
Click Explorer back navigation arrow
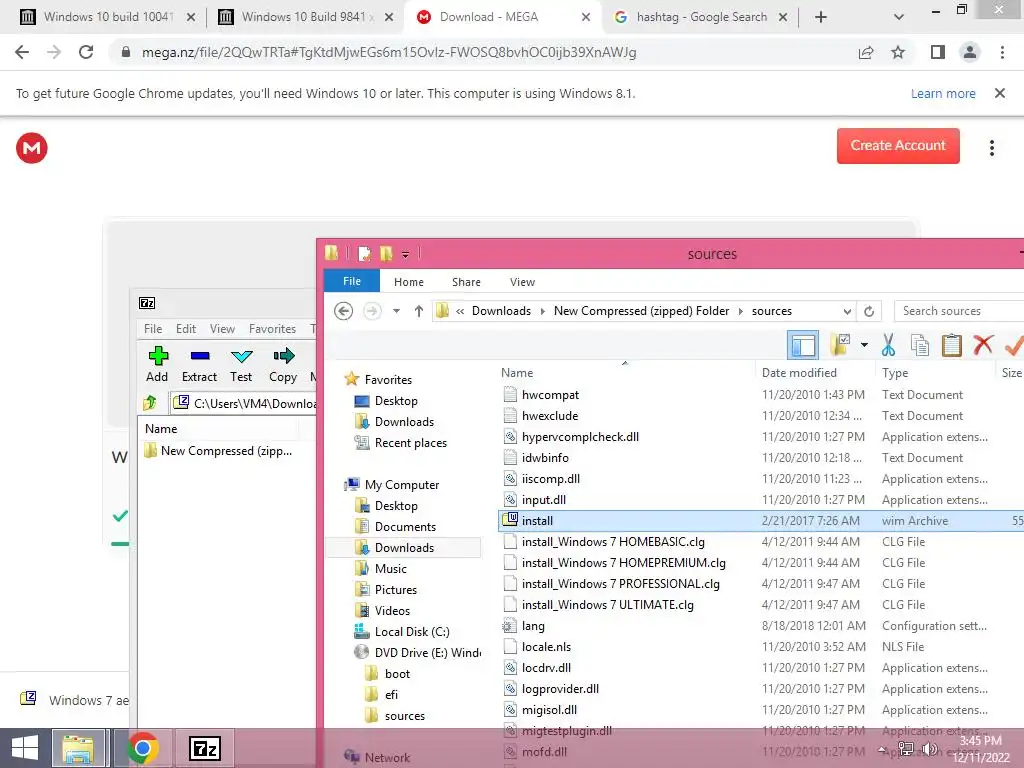tap(344, 311)
